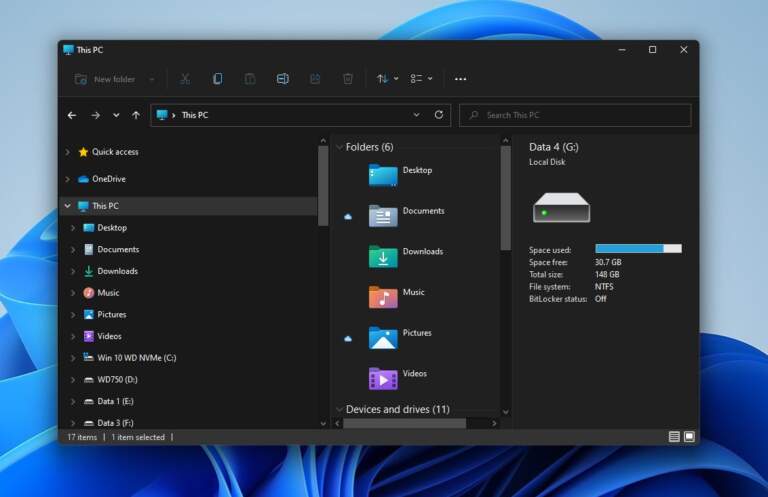Click right arrow of horizontal scrollbar
The width and height of the screenshot is (768, 497).
tap(494, 424)
